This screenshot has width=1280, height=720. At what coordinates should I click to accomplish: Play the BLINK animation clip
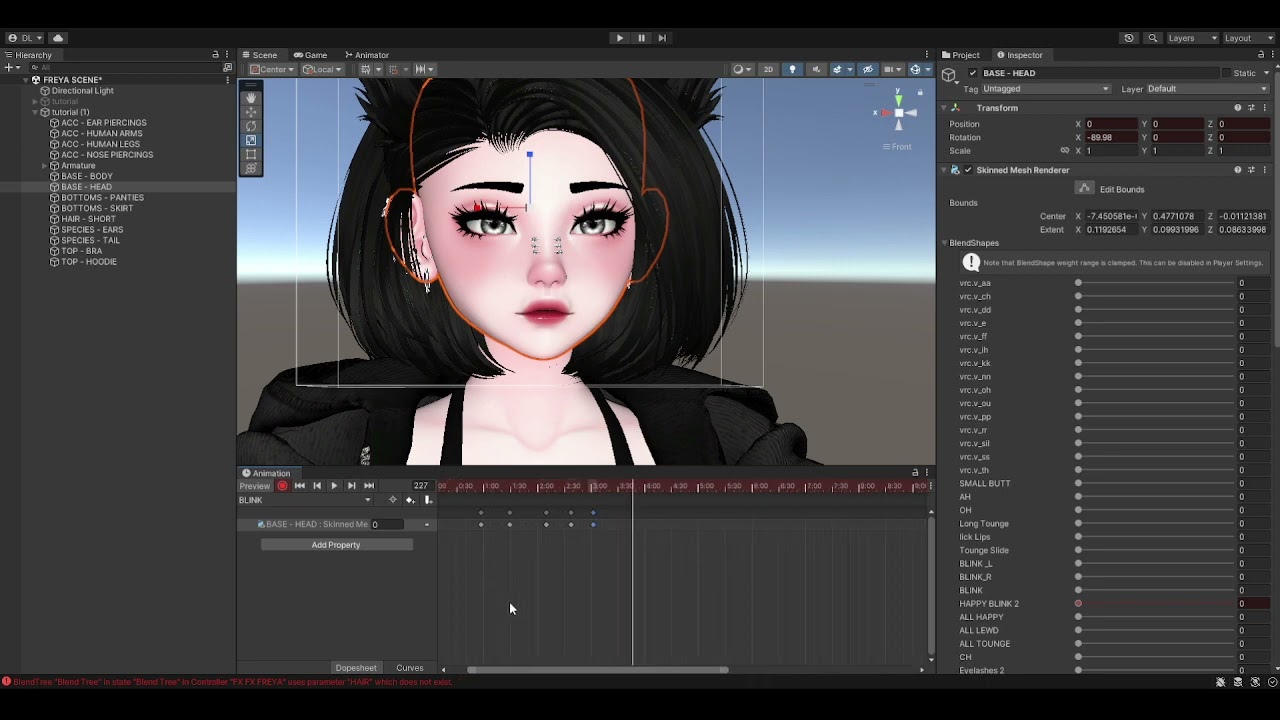(334, 486)
